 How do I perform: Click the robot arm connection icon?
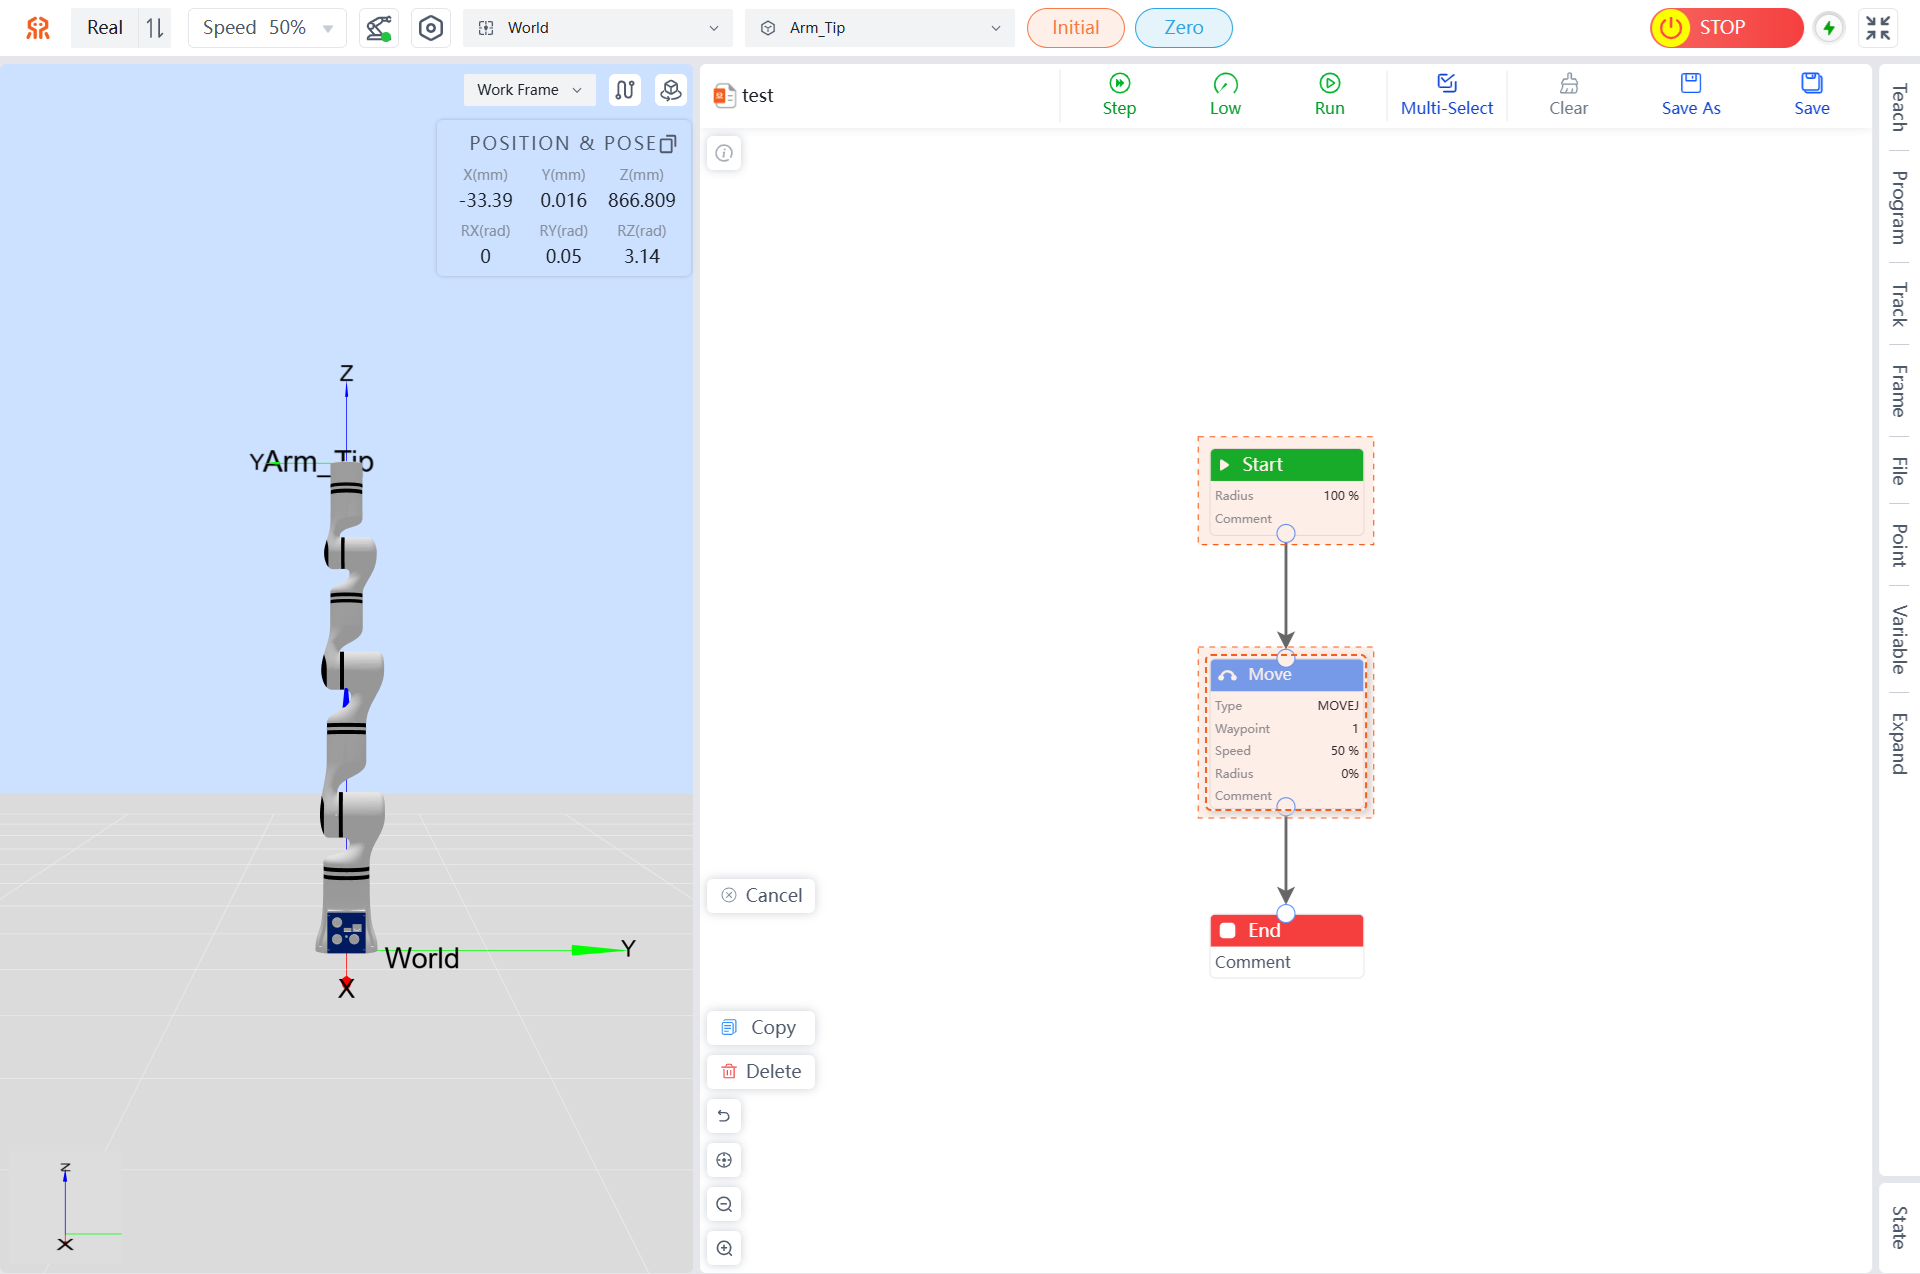coord(379,28)
